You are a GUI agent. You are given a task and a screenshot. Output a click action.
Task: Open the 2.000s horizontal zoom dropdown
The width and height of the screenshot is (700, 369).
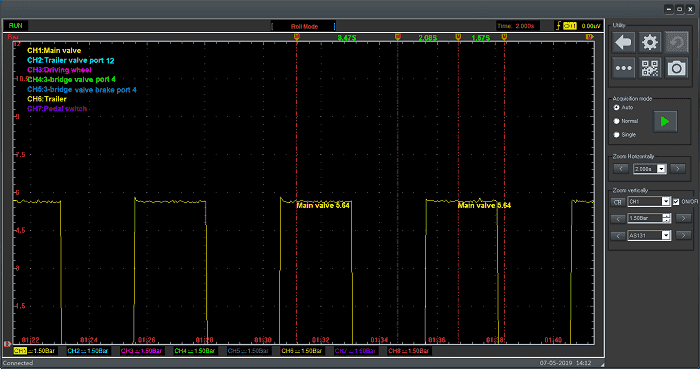pos(650,169)
